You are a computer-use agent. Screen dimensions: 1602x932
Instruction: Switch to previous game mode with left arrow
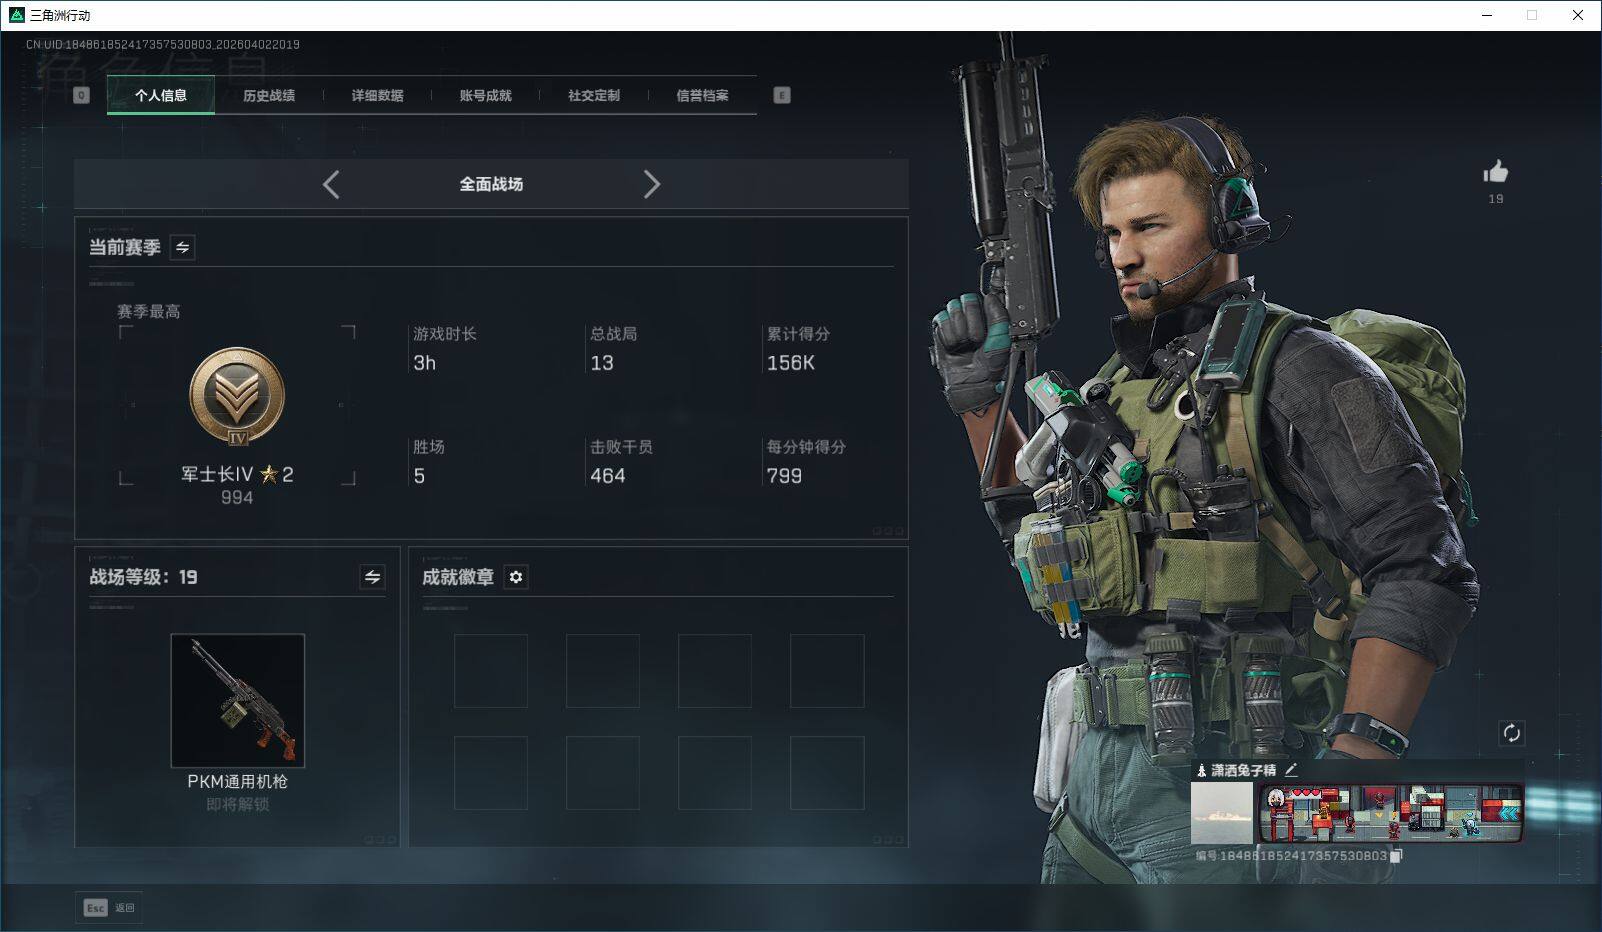point(331,184)
